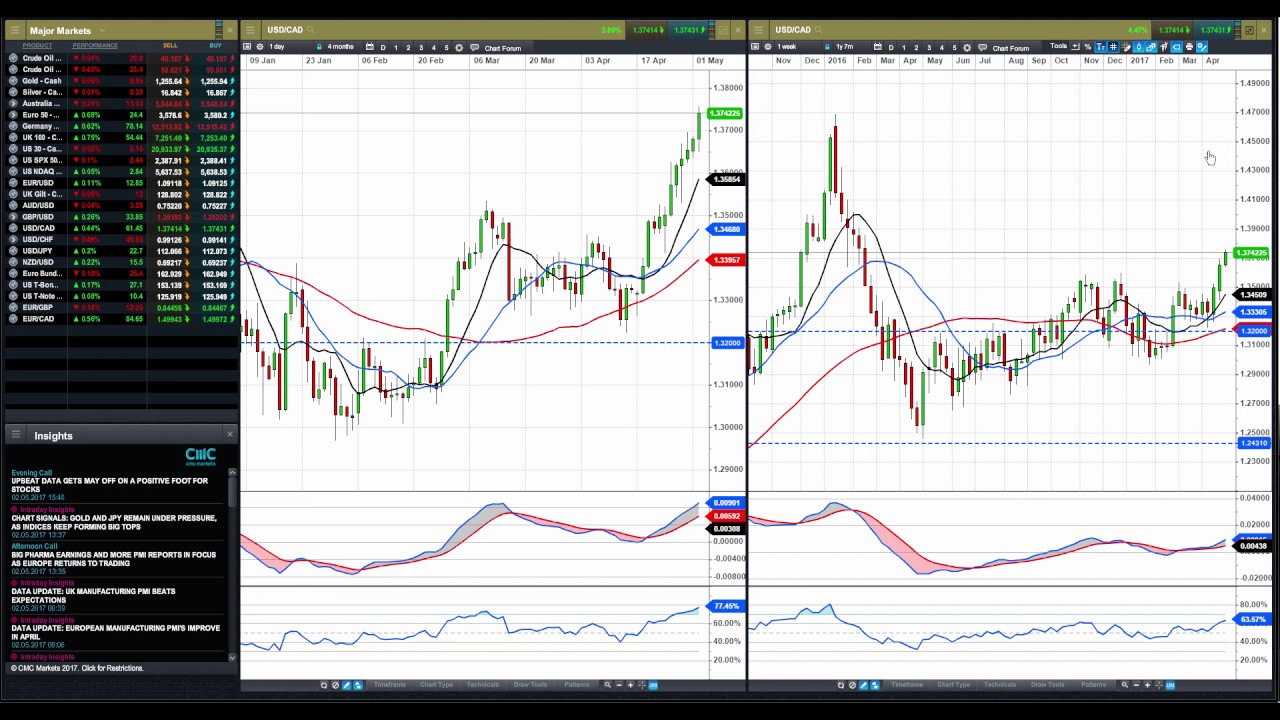Sort the watchlist by the PRODUCT column
Screen dimensions: 1280x720
click(38, 46)
